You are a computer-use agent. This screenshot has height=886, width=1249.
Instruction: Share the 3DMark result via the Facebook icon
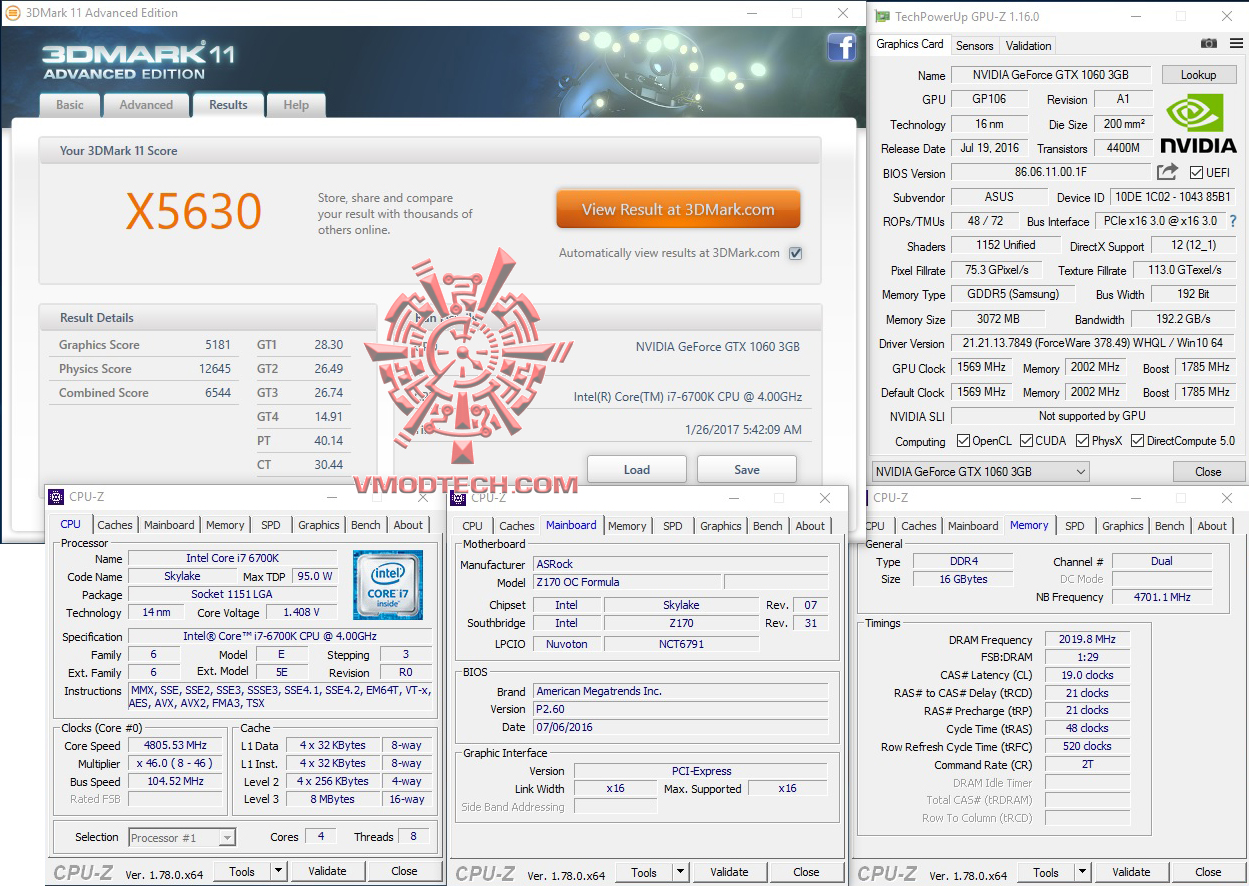tap(842, 47)
